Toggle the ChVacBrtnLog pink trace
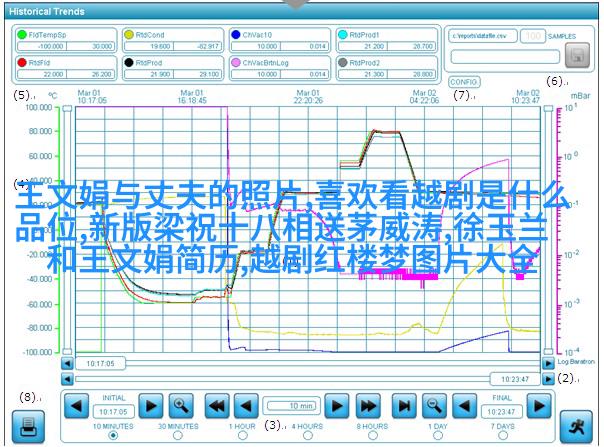Image resolution: width=604 pixels, height=447 pixels. pos(236,62)
